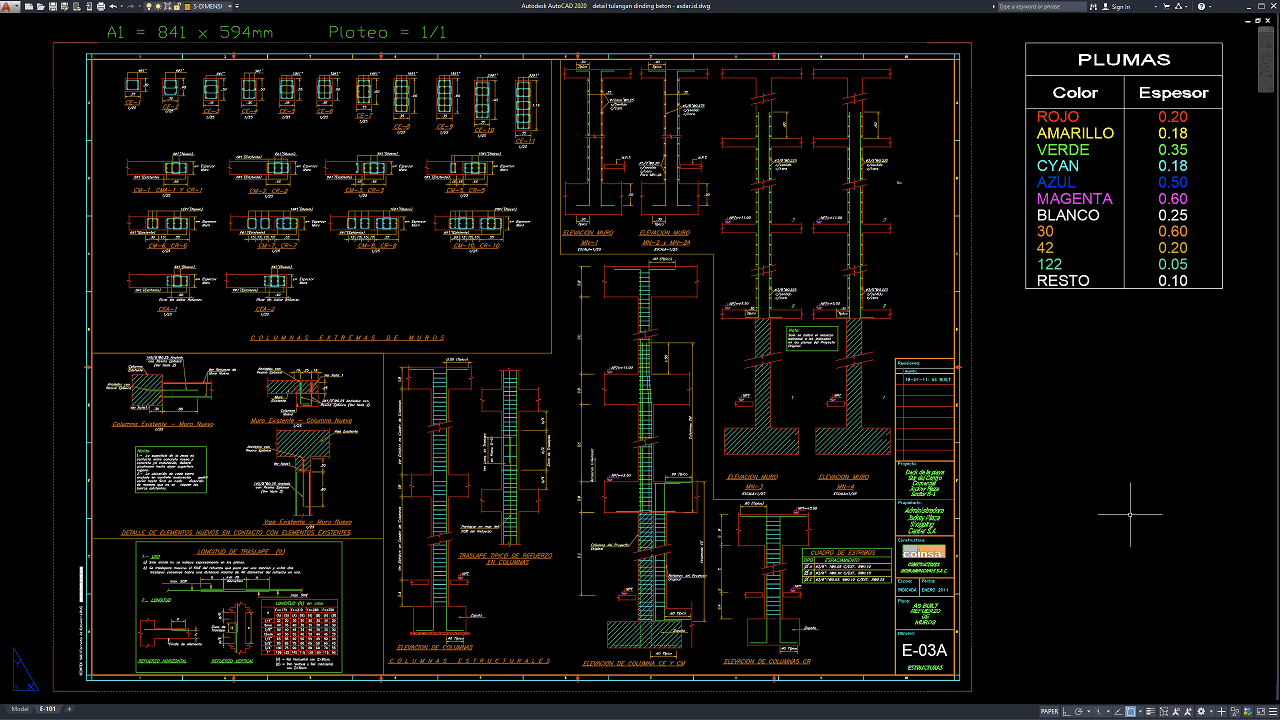This screenshot has width=1280, height=720.
Task: Click the Help question mark icon
Action: pos(1201,6)
